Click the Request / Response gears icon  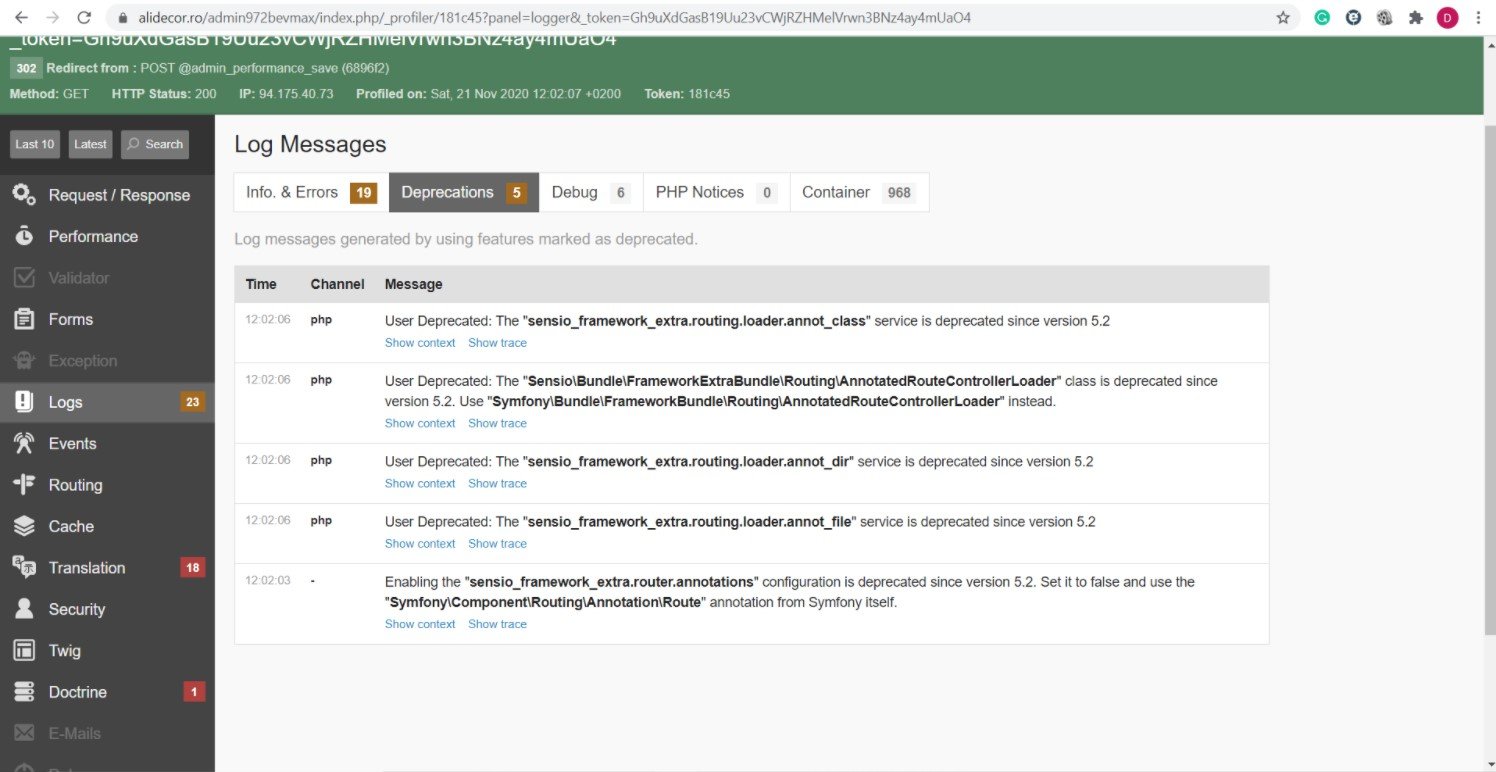tap(24, 195)
